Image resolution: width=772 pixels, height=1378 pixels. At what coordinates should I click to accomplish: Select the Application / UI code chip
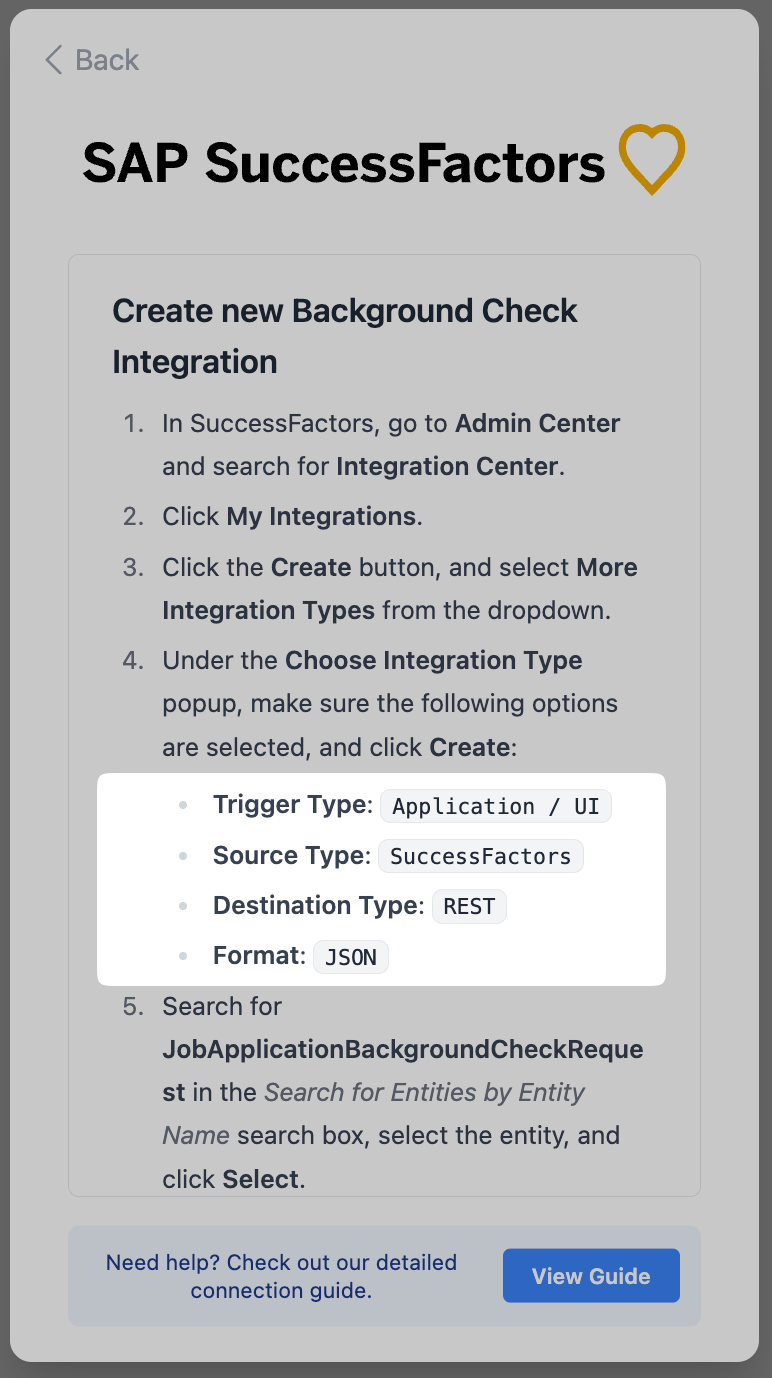(495, 806)
